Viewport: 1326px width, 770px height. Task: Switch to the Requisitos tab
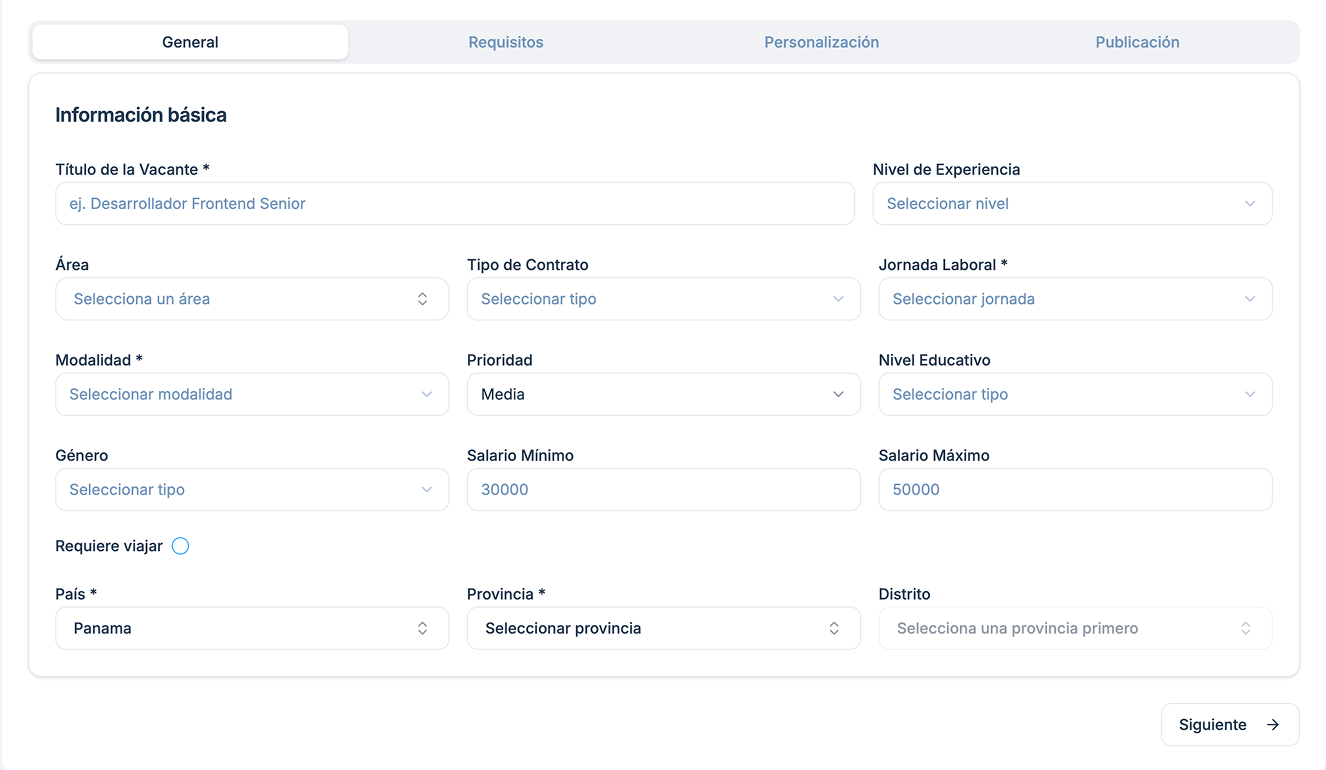pyautogui.click(x=506, y=42)
